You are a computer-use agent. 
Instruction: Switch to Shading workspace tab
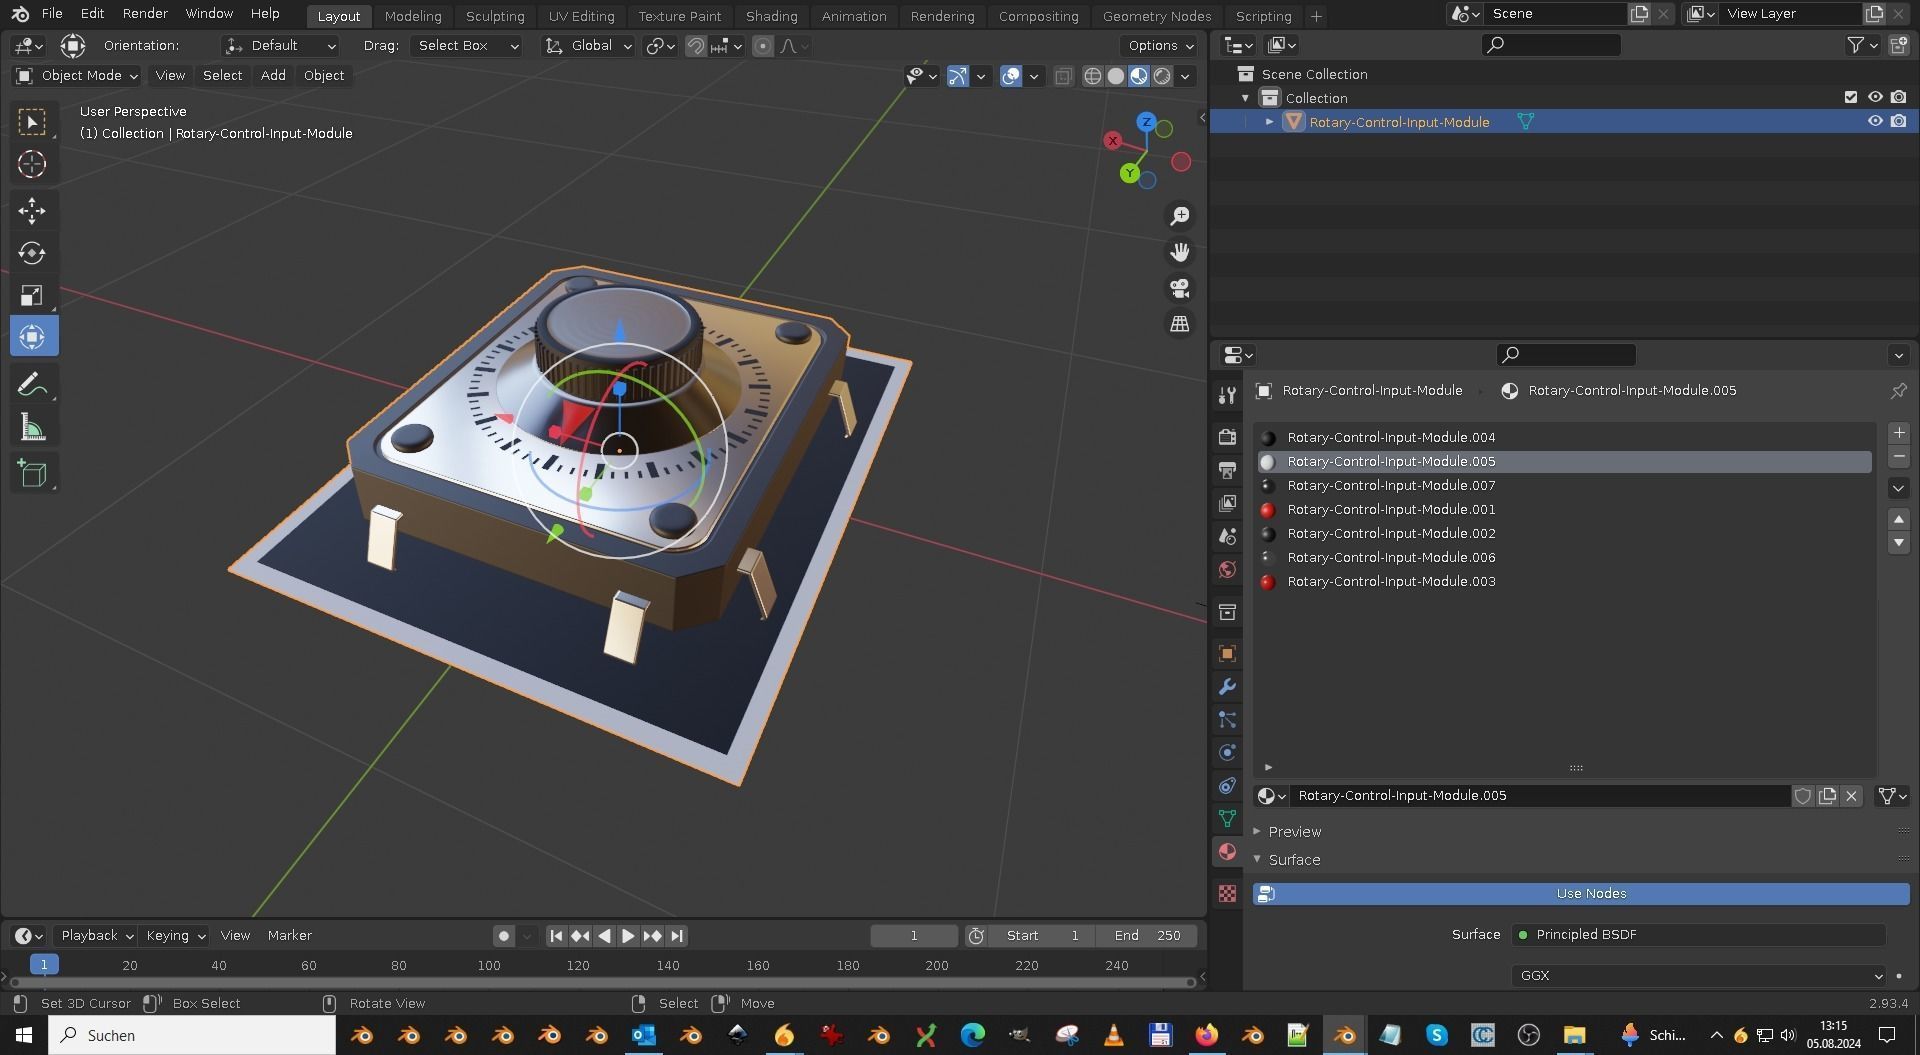click(772, 16)
